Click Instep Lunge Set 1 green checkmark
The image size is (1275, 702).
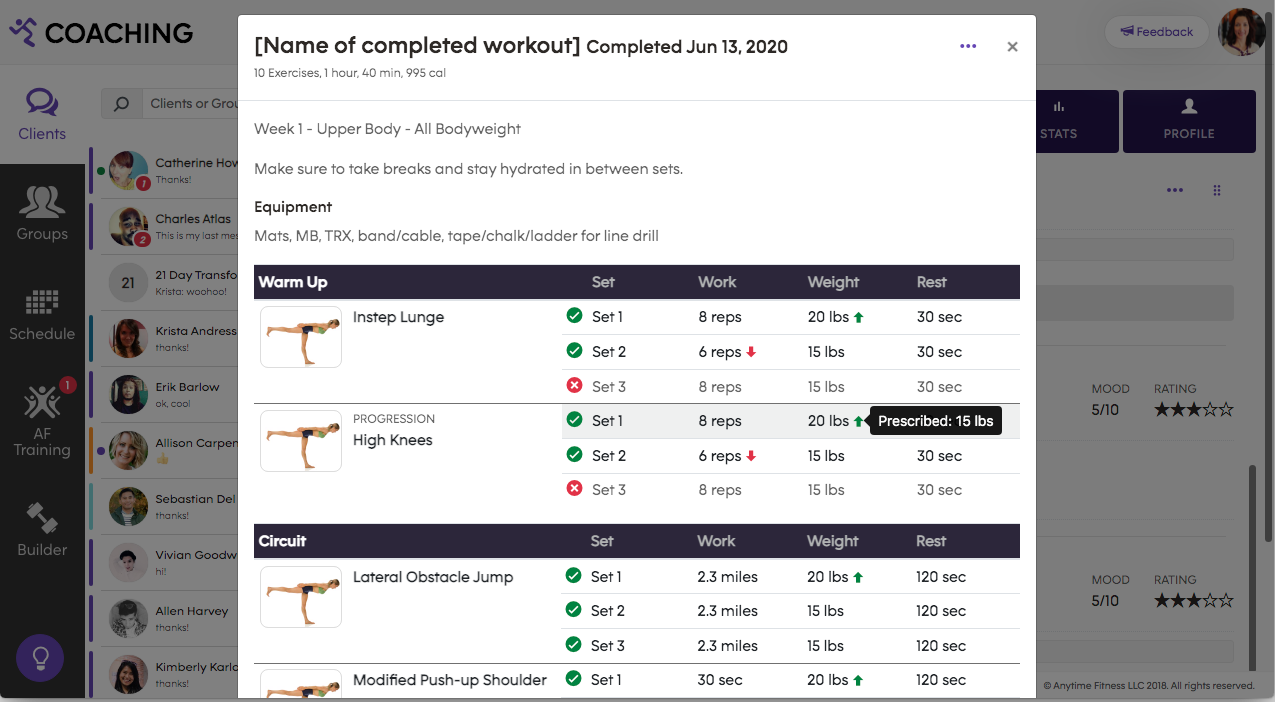click(x=574, y=316)
